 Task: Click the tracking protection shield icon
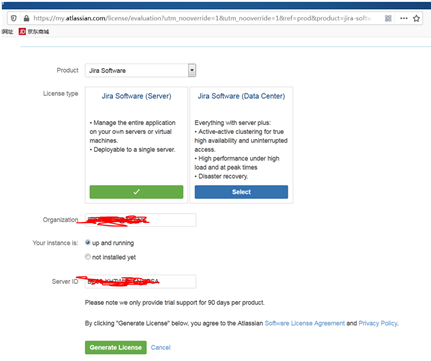coord(14,18)
